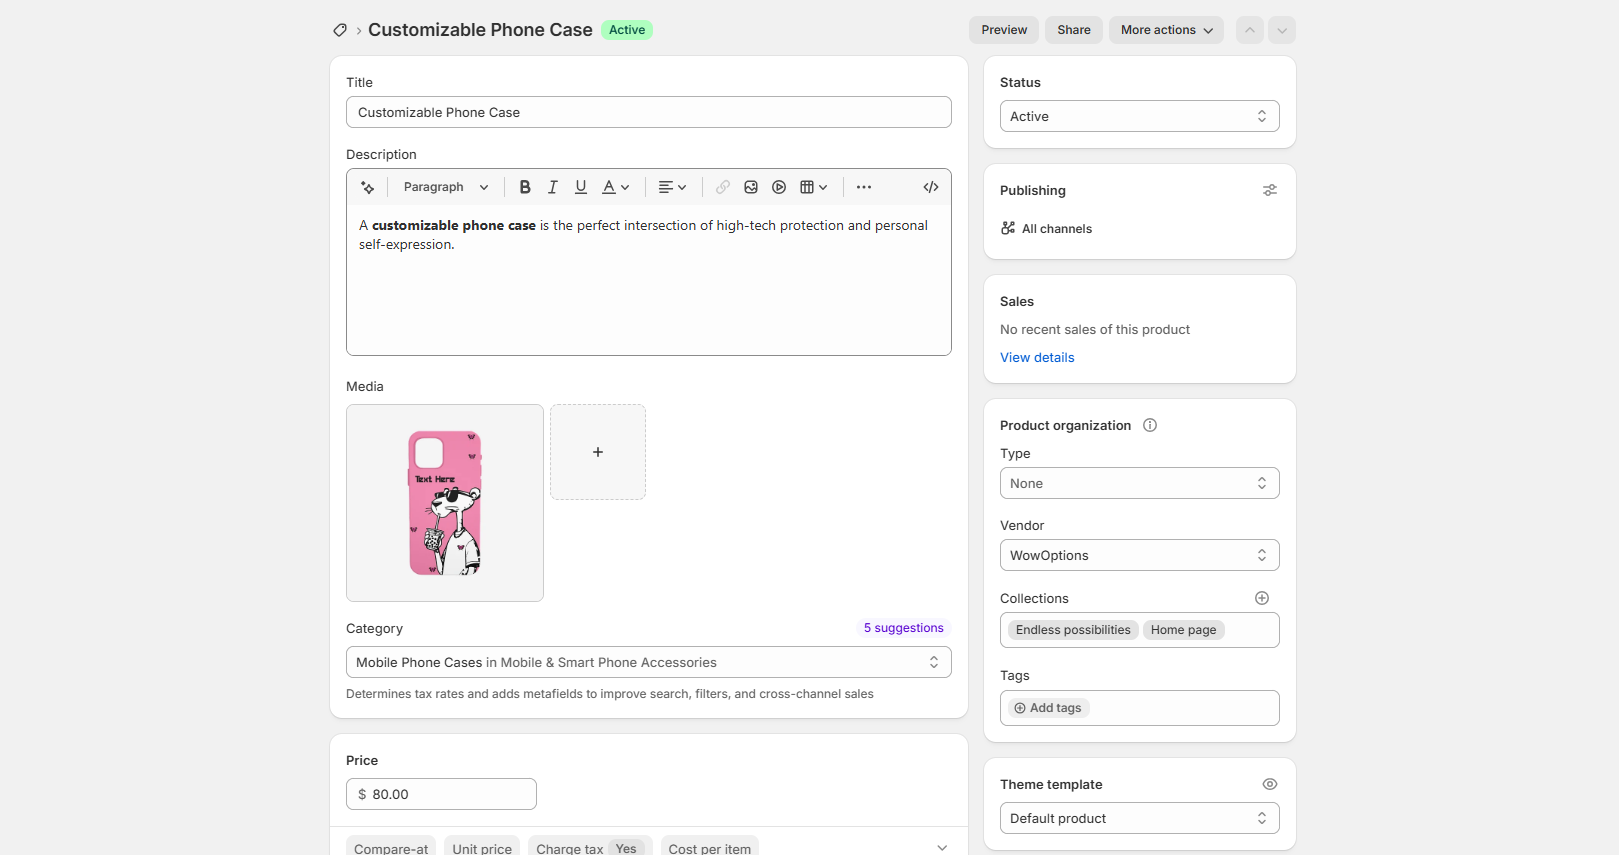Viewport: 1619px width, 855px height.
Task: Add a new collection with plus icon
Action: (x=1262, y=598)
